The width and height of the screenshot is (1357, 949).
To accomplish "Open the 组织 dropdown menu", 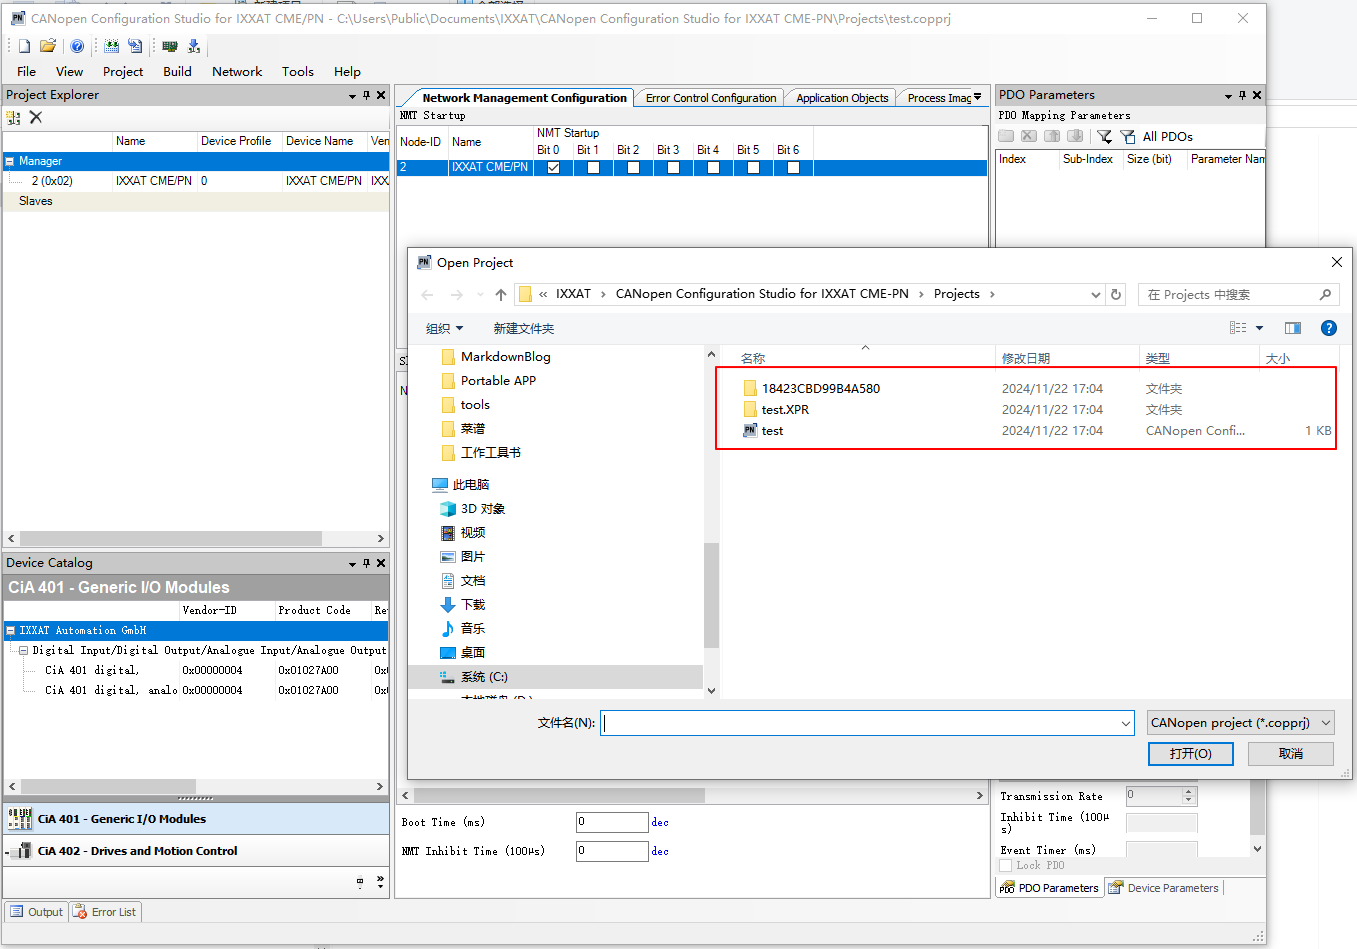I will (x=445, y=329).
